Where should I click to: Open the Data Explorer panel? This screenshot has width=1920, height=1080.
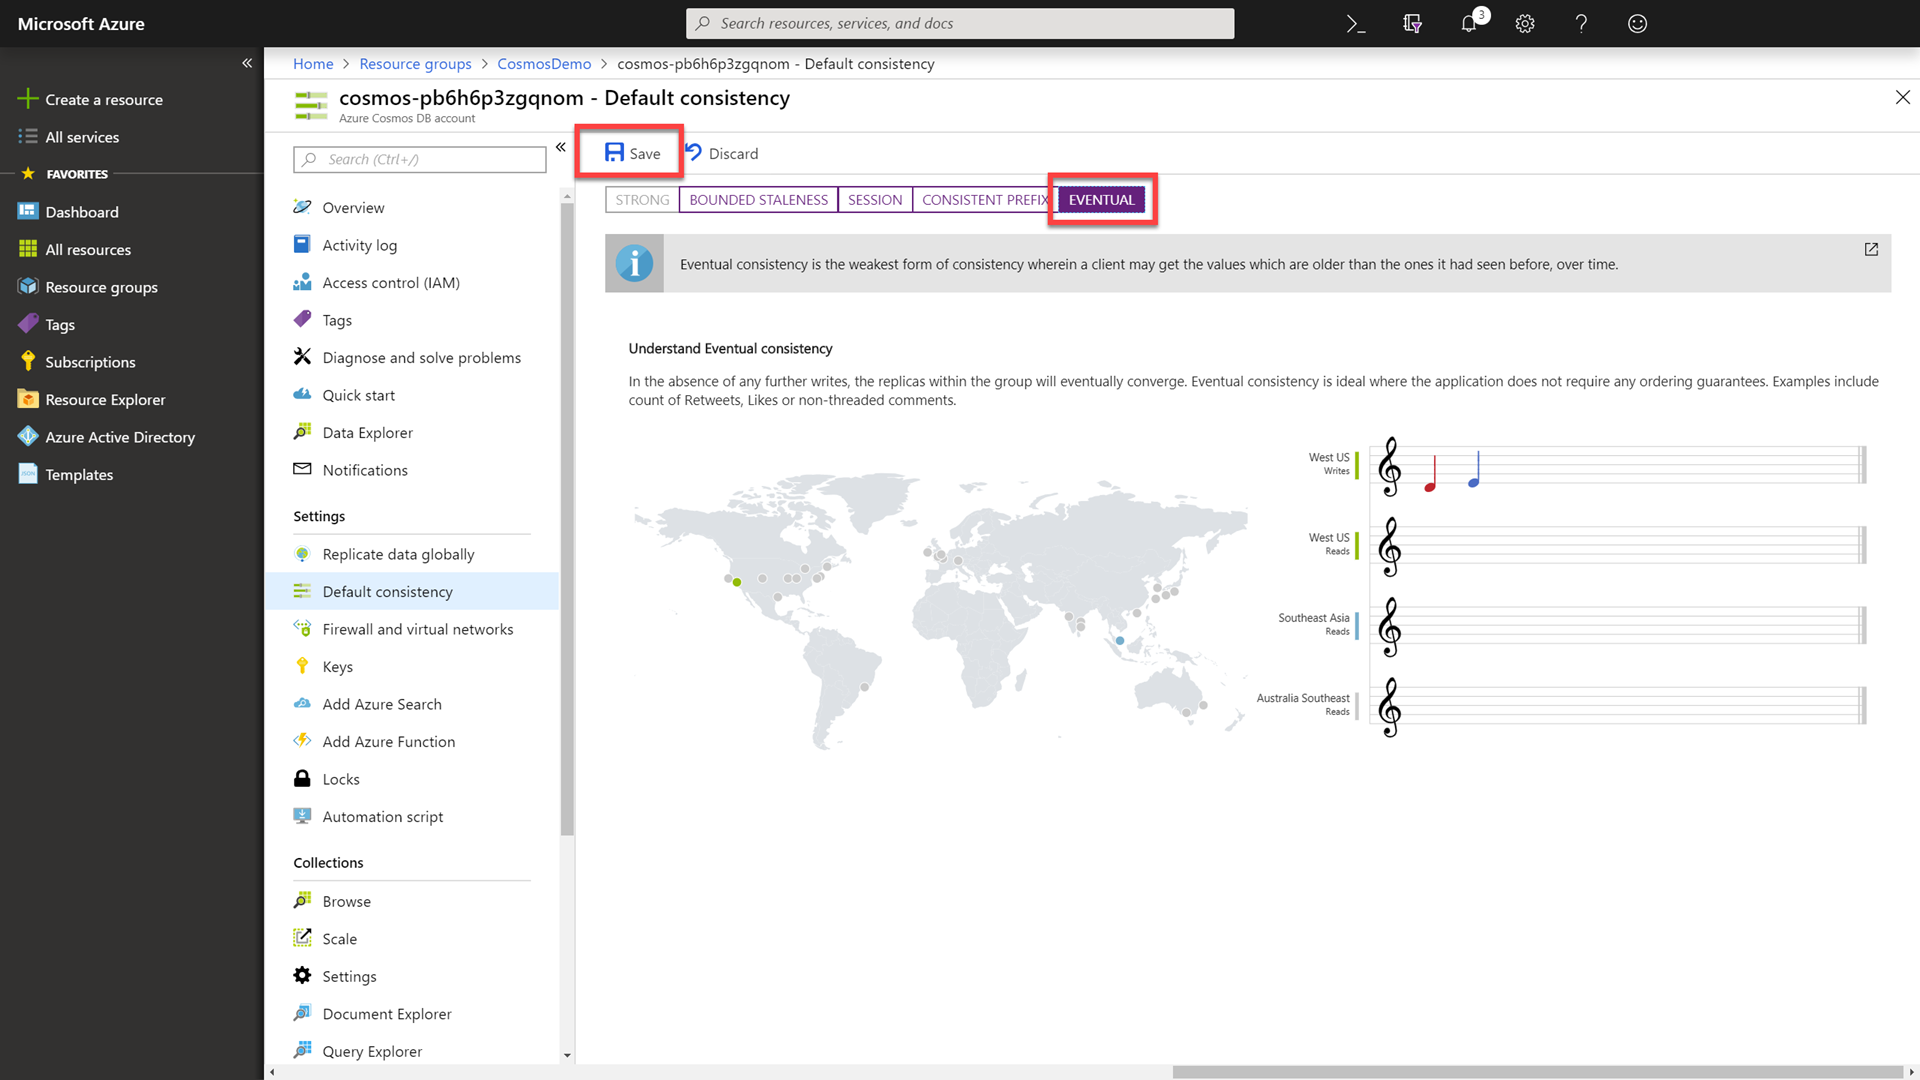tap(367, 431)
